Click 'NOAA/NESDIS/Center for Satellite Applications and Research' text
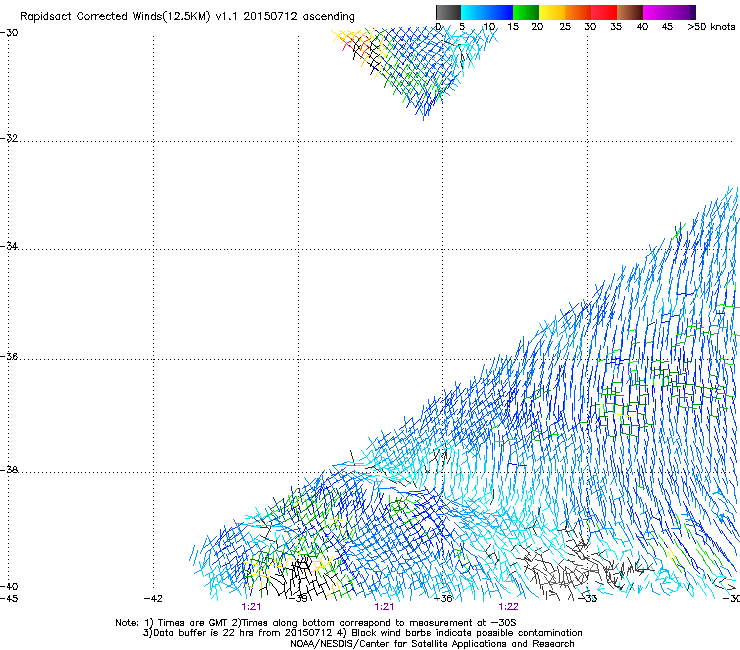The width and height of the screenshot is (740, 650). (x=432, y=644)
